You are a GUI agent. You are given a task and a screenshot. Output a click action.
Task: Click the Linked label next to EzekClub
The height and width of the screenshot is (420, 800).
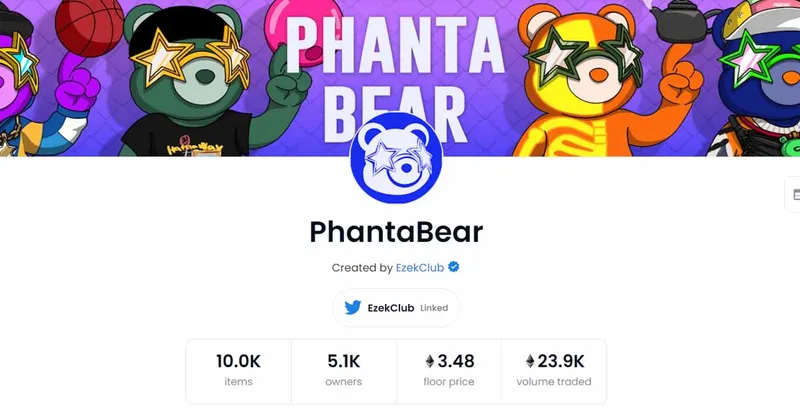[x=434, y=308]
